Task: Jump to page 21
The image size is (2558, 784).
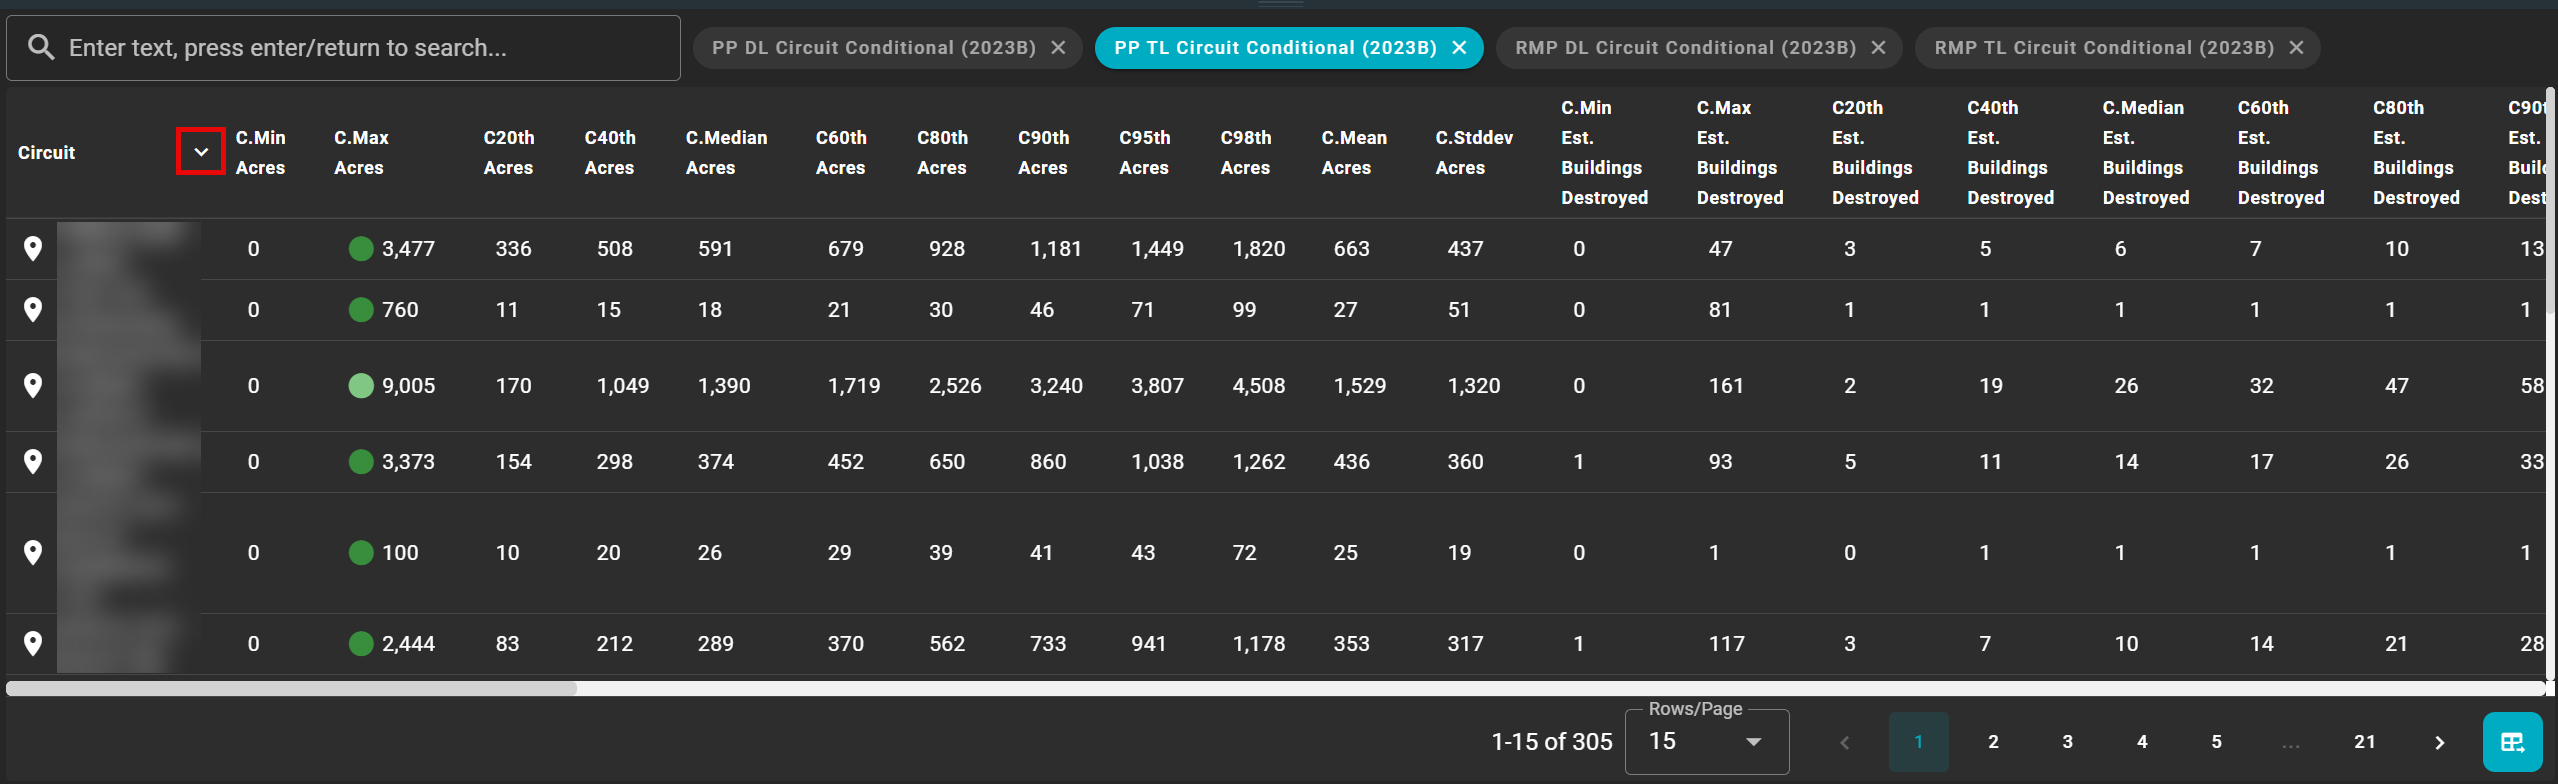Action: tap(2364, 742)
